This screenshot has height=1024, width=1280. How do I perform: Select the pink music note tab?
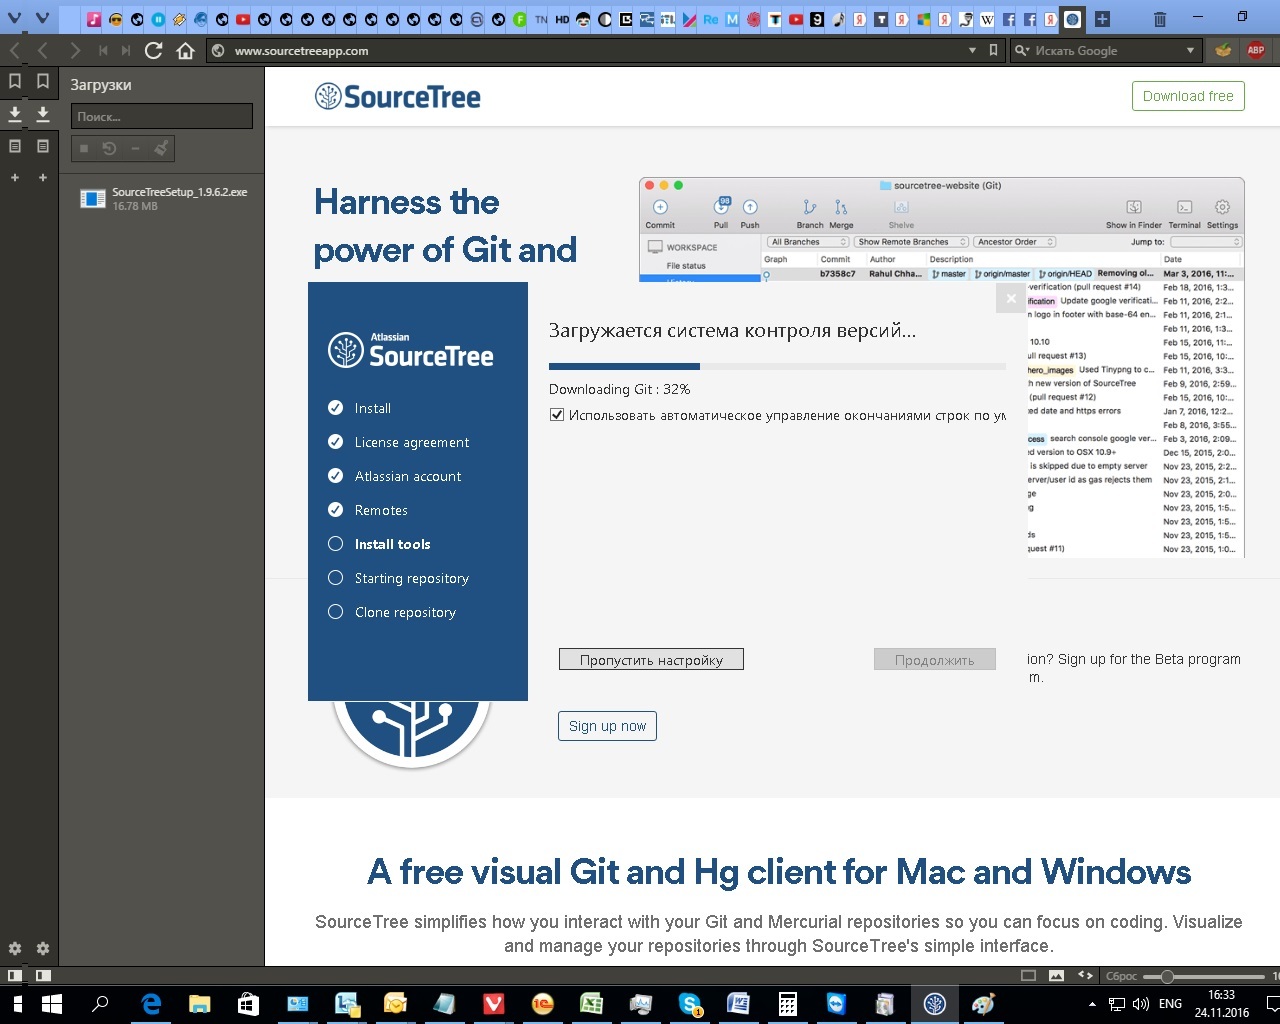(93, 19)
